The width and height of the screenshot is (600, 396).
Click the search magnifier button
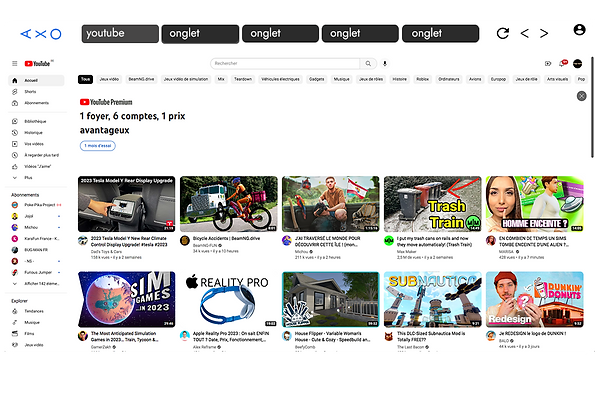tap(368, 64)
